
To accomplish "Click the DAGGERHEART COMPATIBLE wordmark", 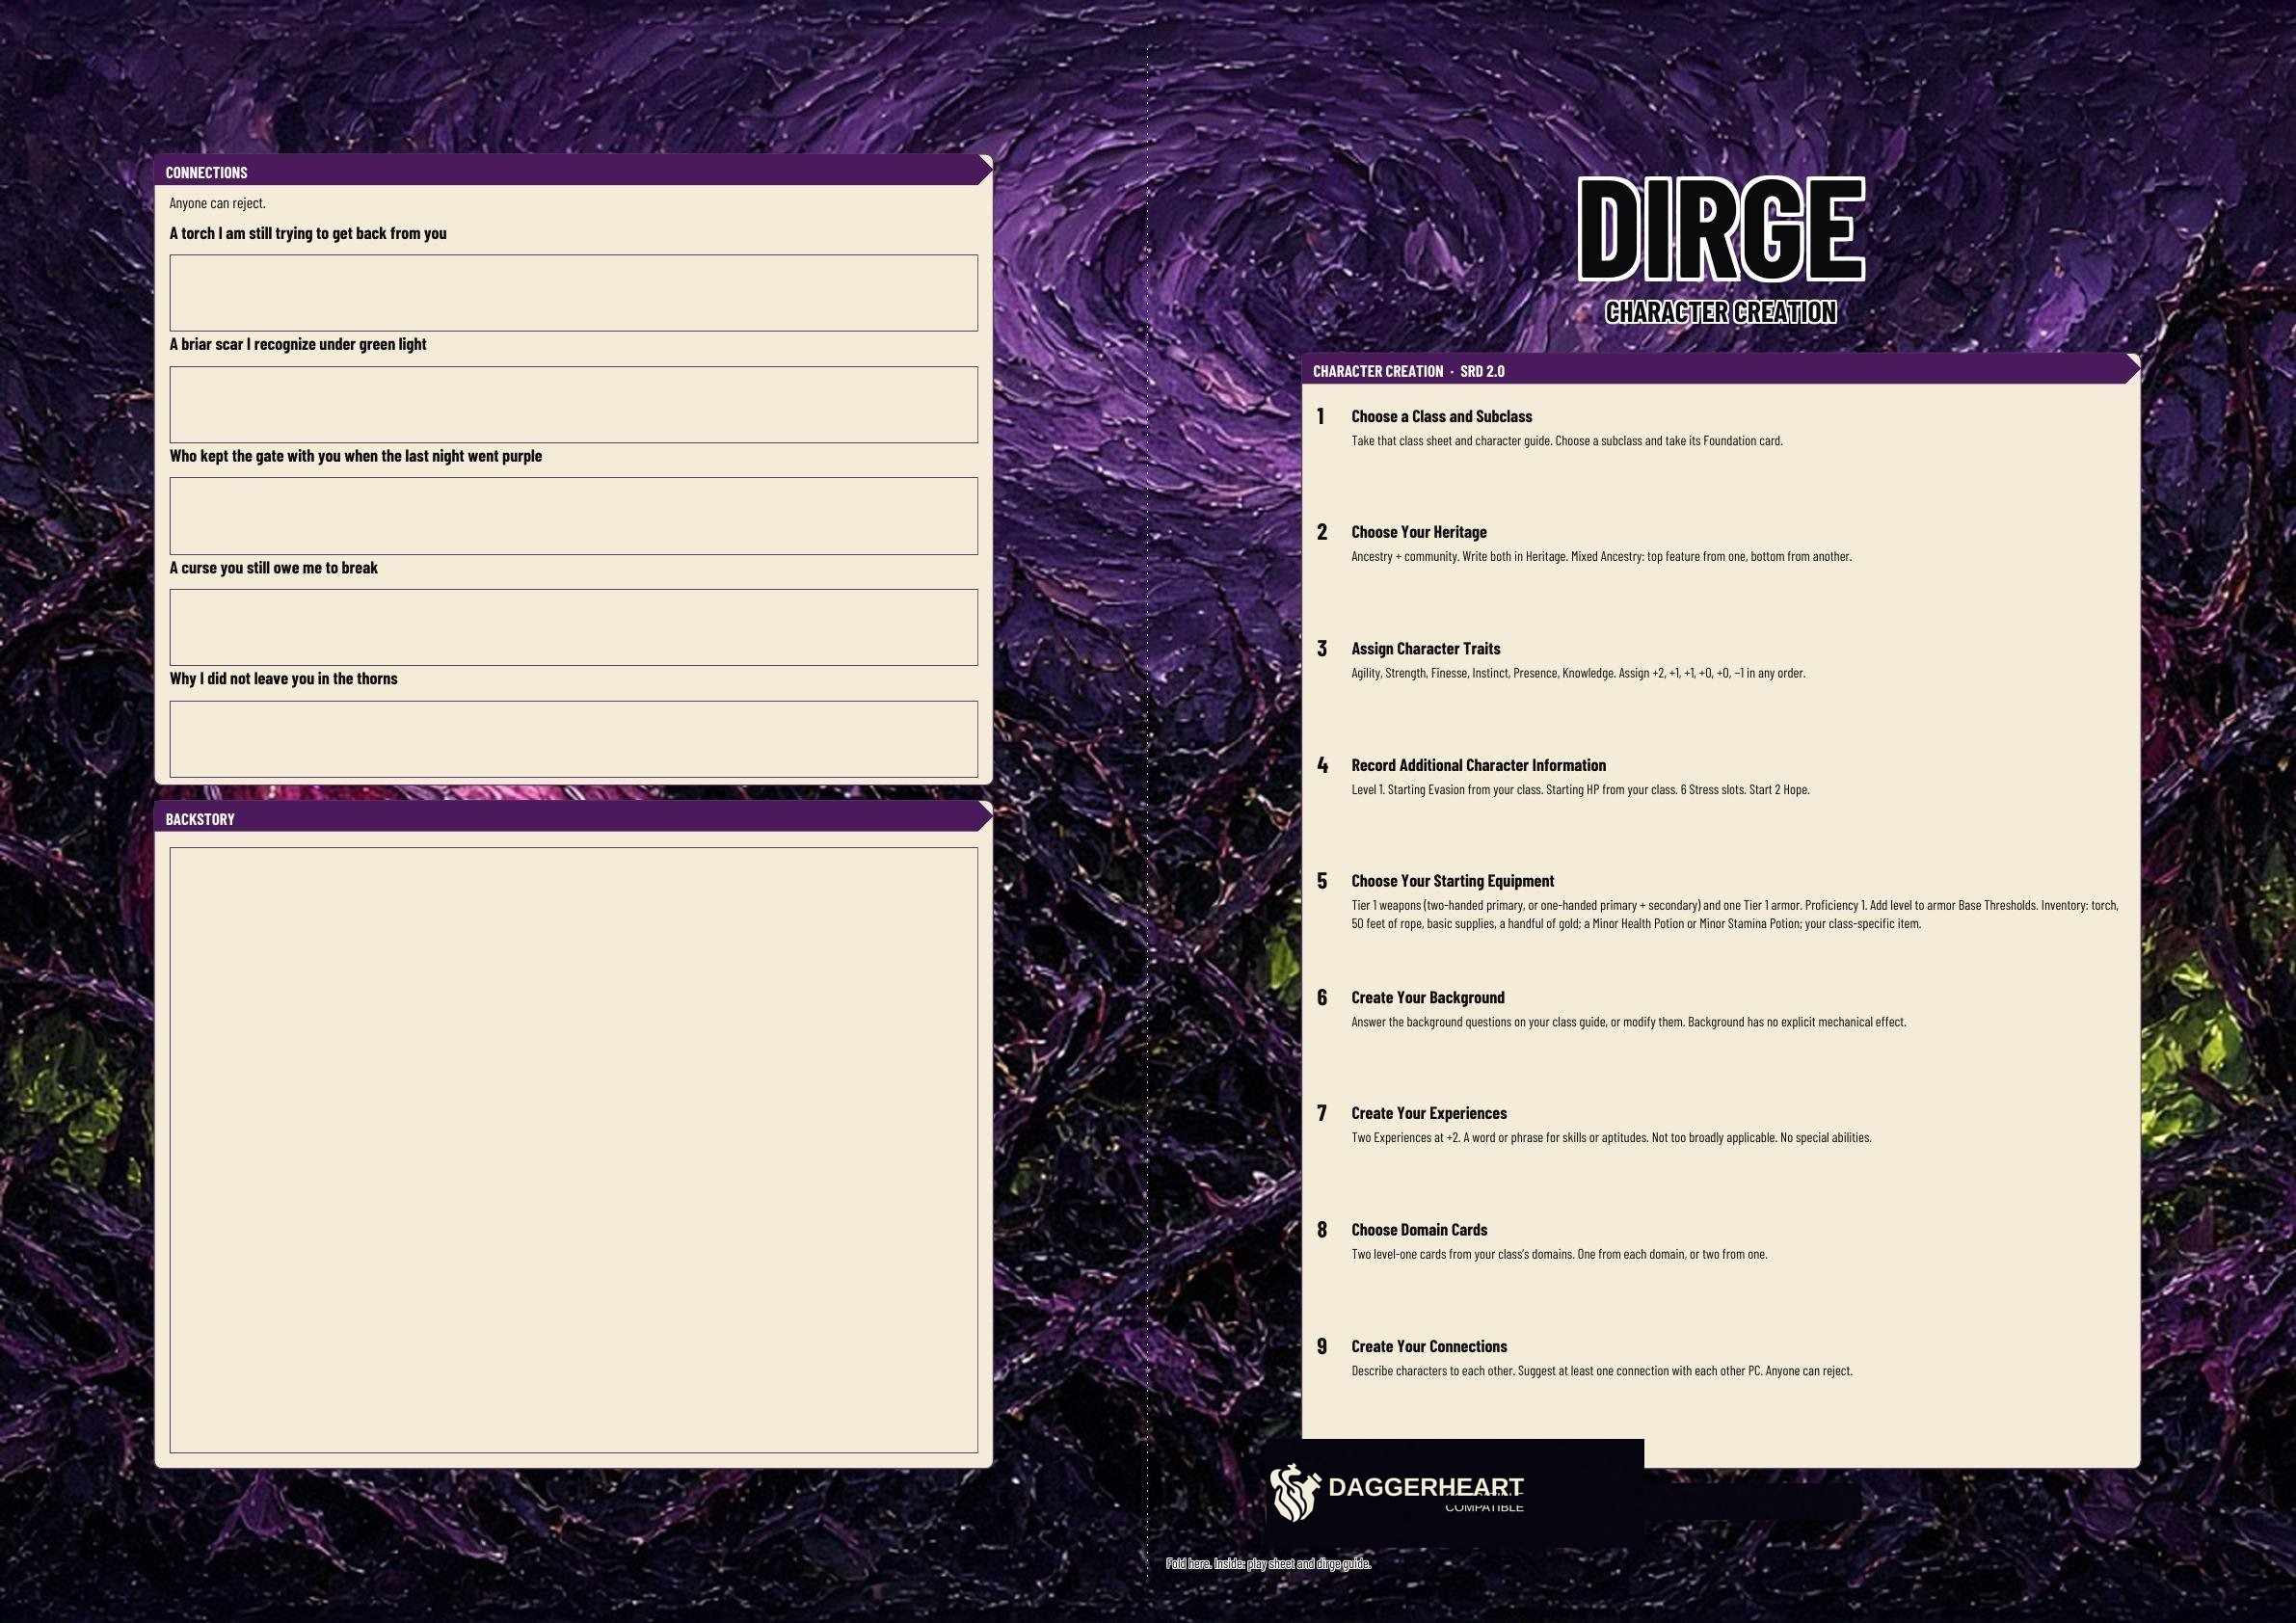I will coord(1426,1493).
